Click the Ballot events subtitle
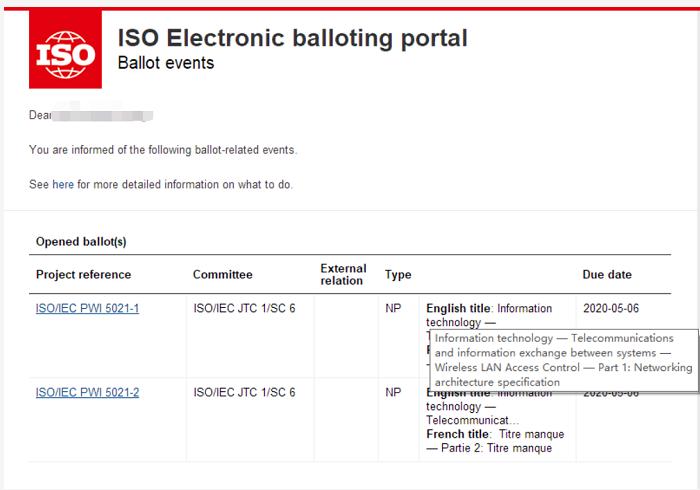Image resolution: width=700 pixels, height=490 pixels. pyautogui.click(x=166, y=63)
